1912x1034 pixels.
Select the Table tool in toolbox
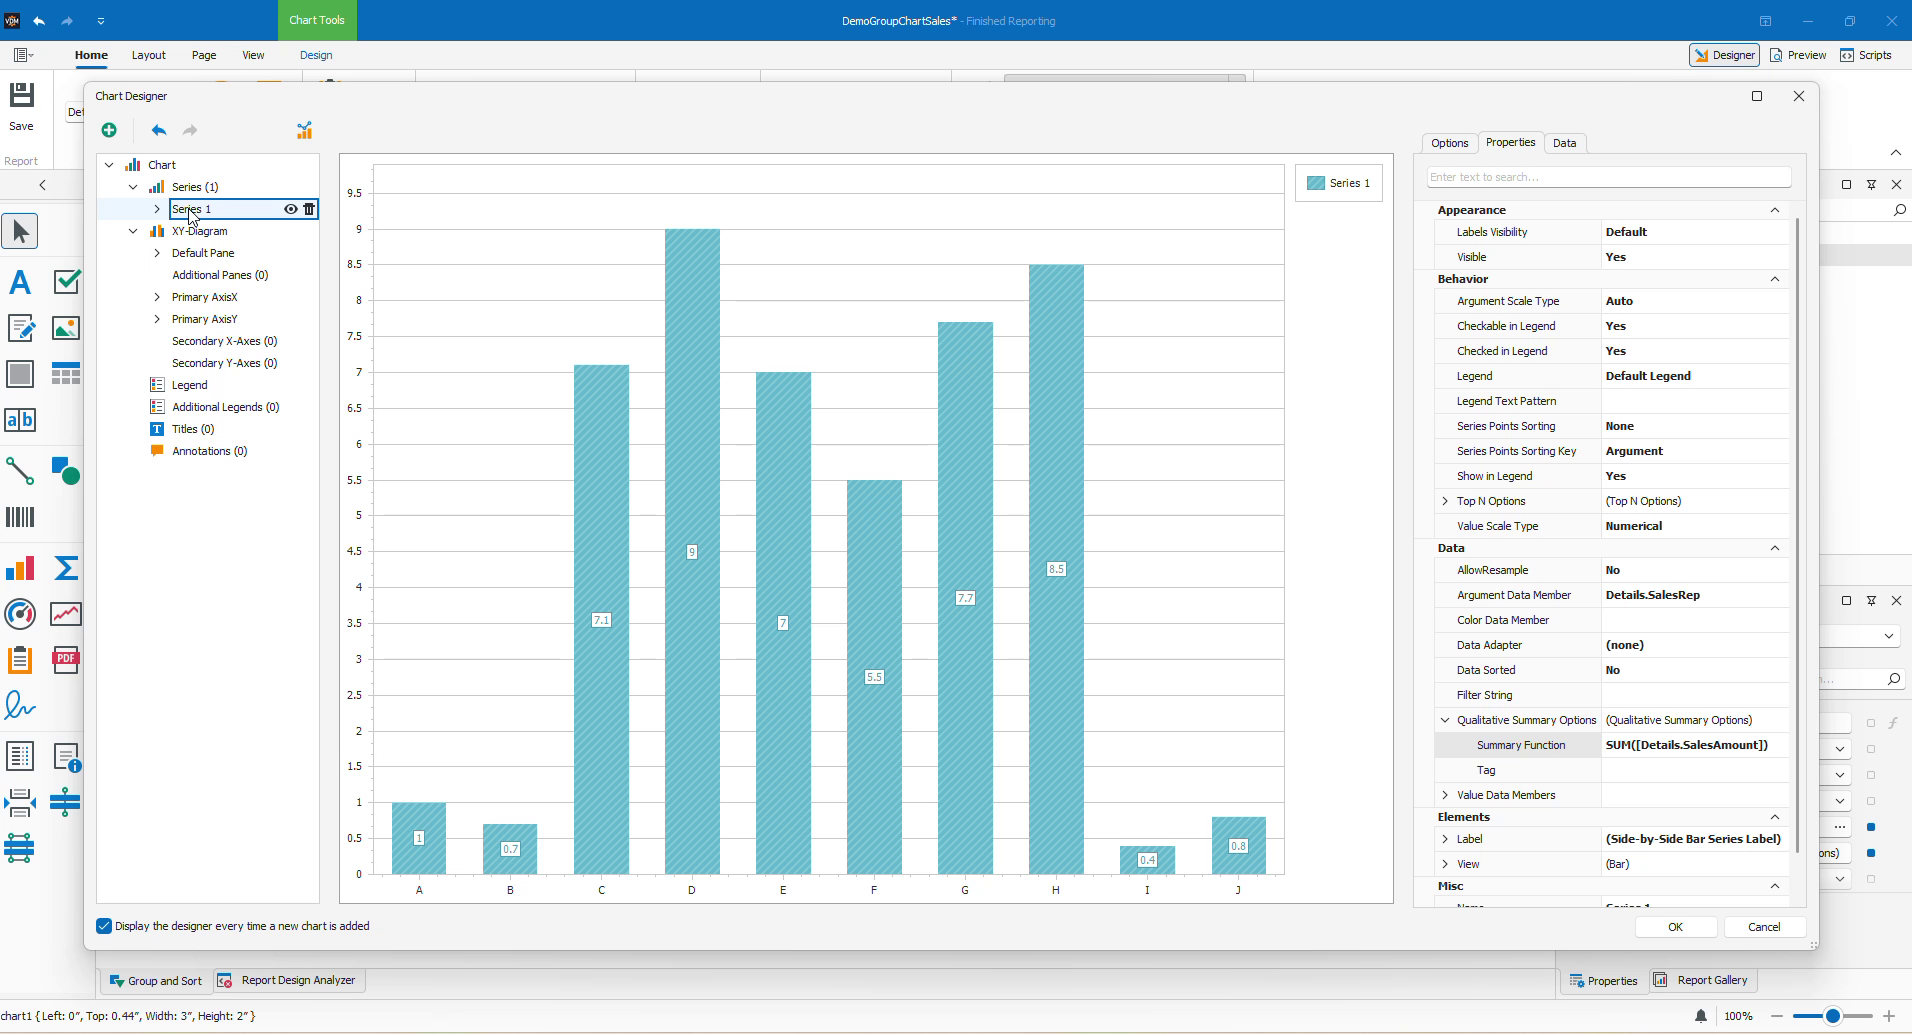[x=66, y=374]
